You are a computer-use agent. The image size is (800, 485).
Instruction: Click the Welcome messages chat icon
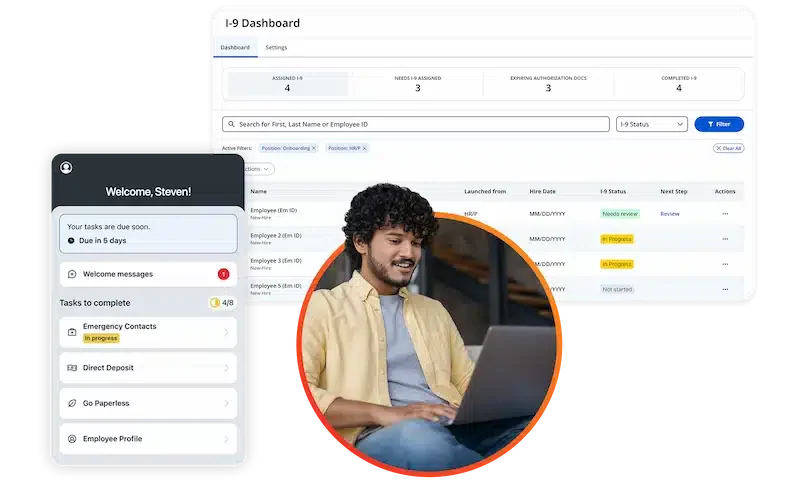click(x=72, y=274)
